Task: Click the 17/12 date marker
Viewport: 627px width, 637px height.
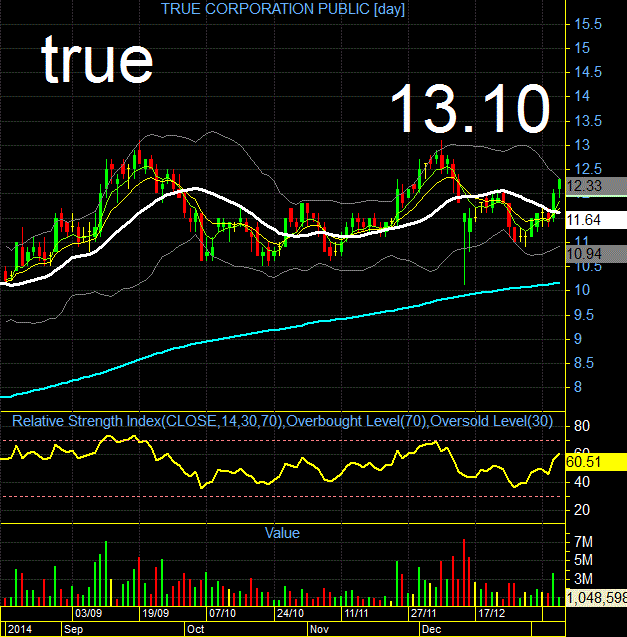Action: tap(492, 613)
